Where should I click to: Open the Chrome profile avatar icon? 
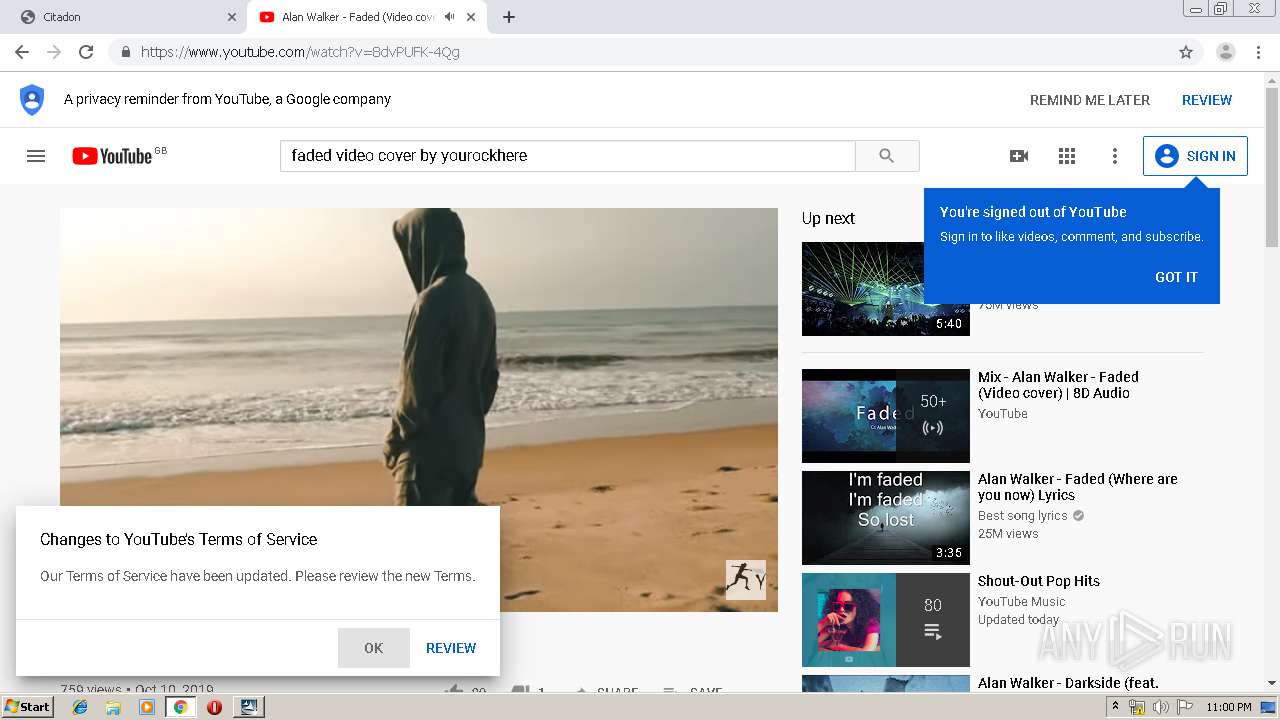[x=1226, y=52]
